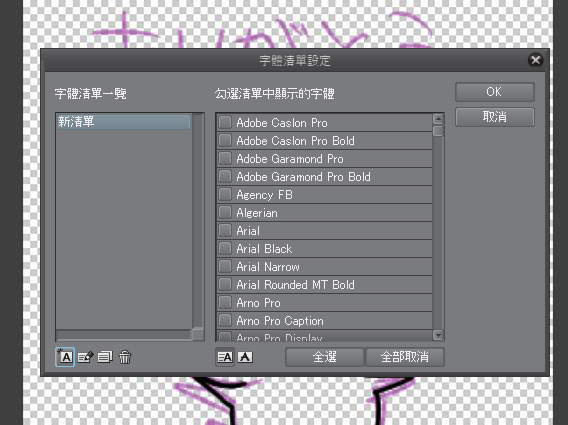Click the Algerian font name
The image size is (568, 425).
[x=257, y=213]
